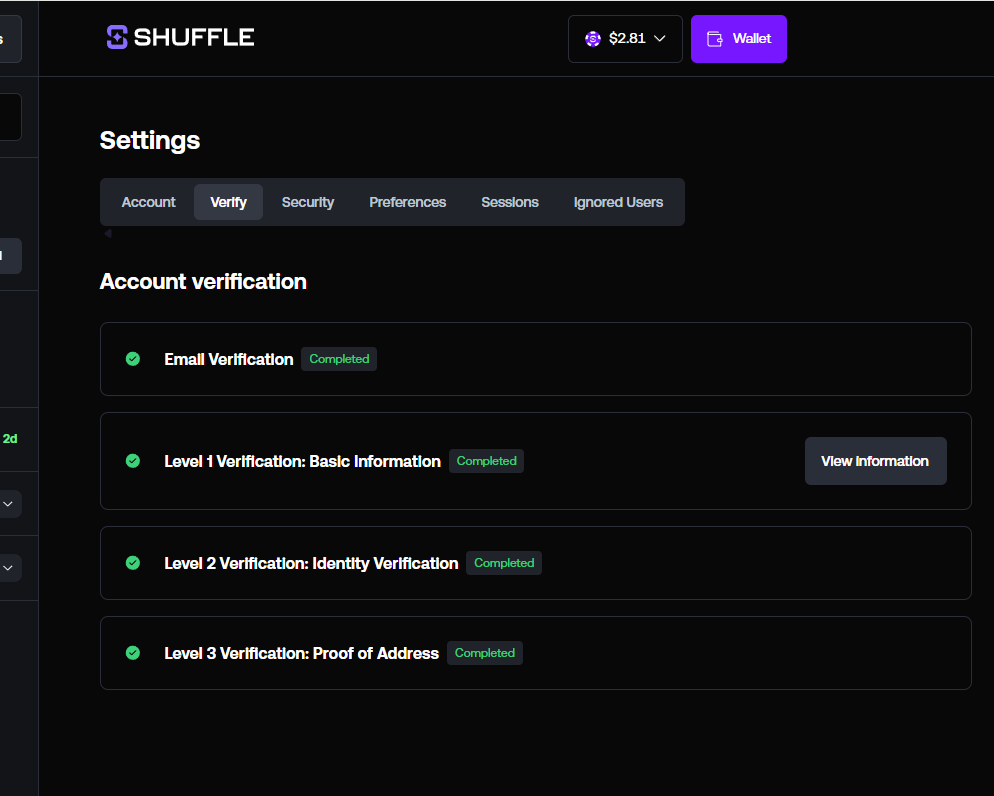Image resolution: width=994 pixels, height=796 pixels.
Task: Go to the Preferences tab
Action: [407, 202]
